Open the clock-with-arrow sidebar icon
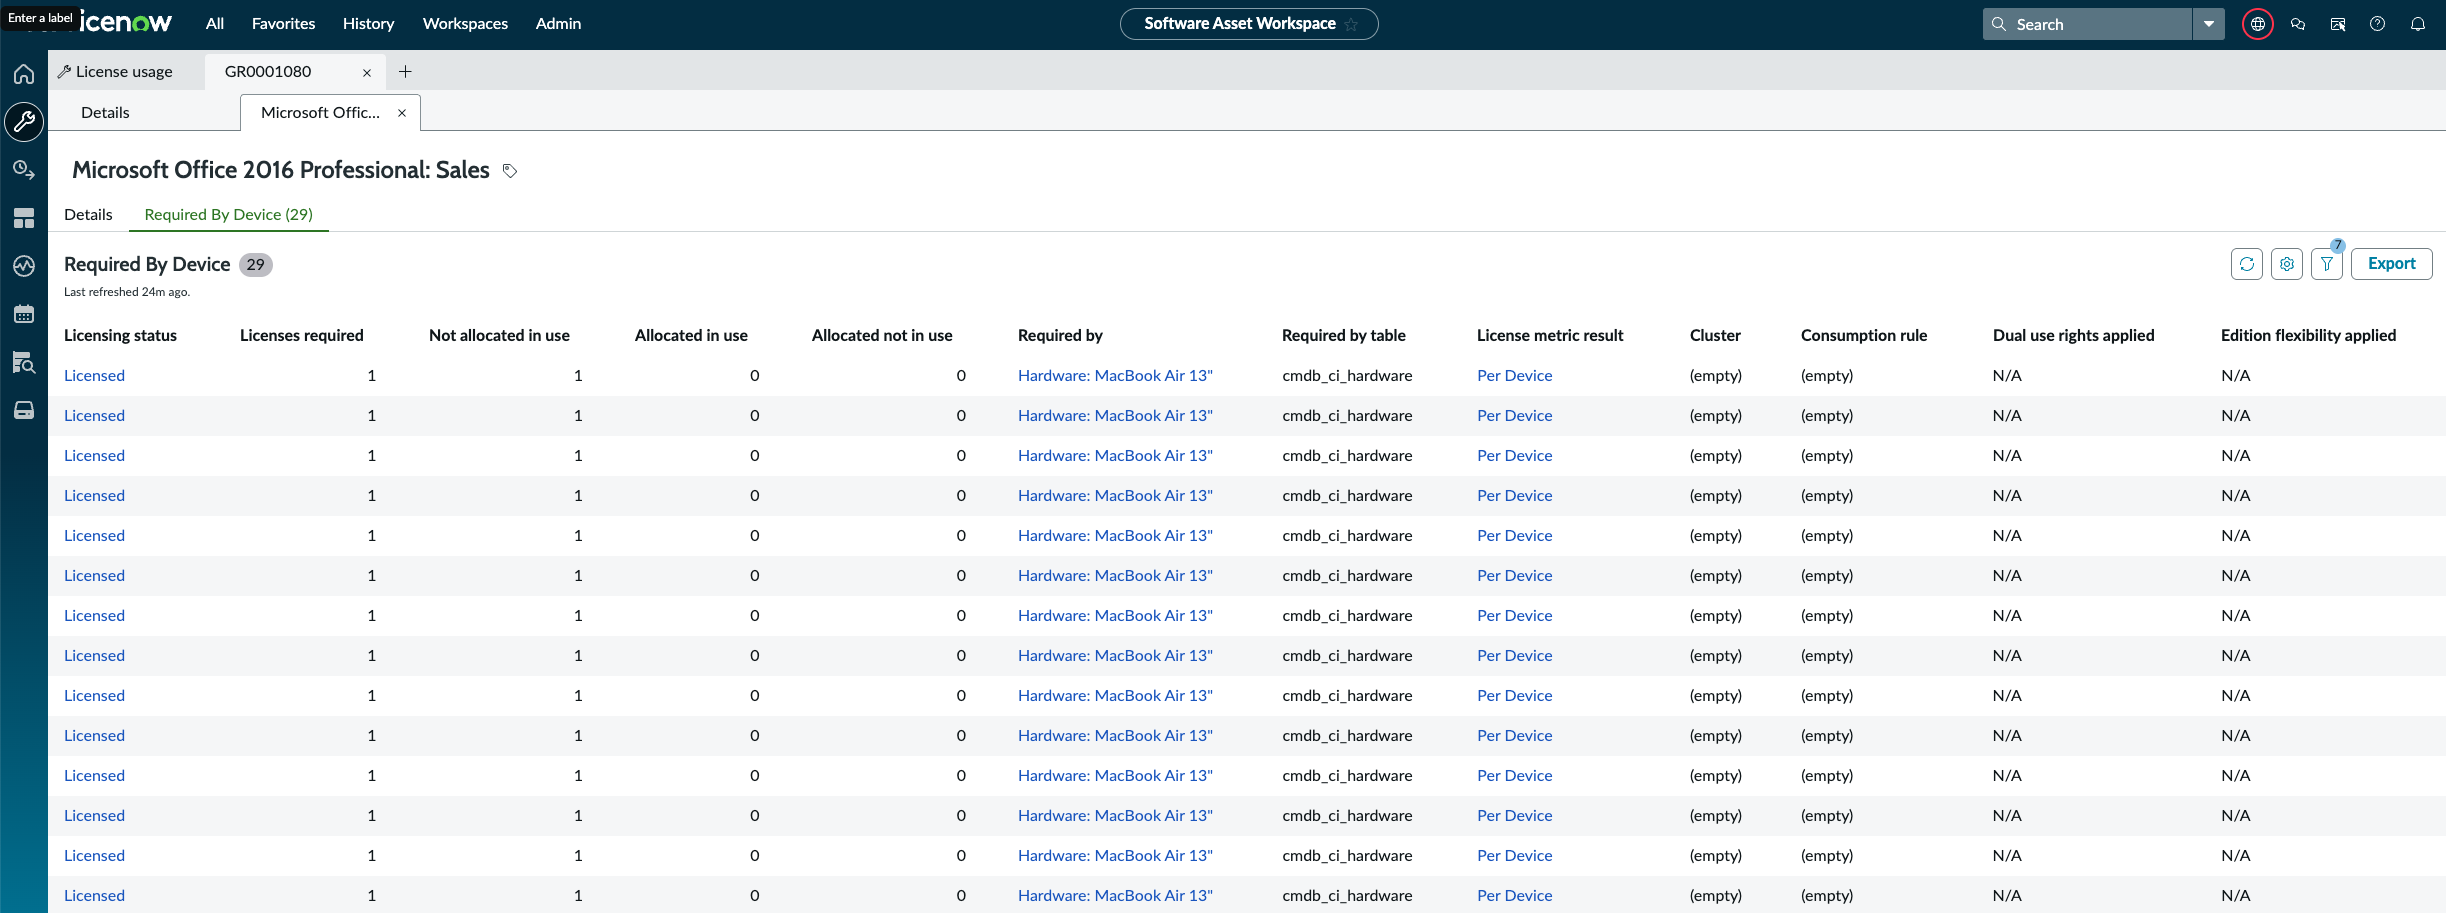This screenshot has height=913, width=2446. 24,170
